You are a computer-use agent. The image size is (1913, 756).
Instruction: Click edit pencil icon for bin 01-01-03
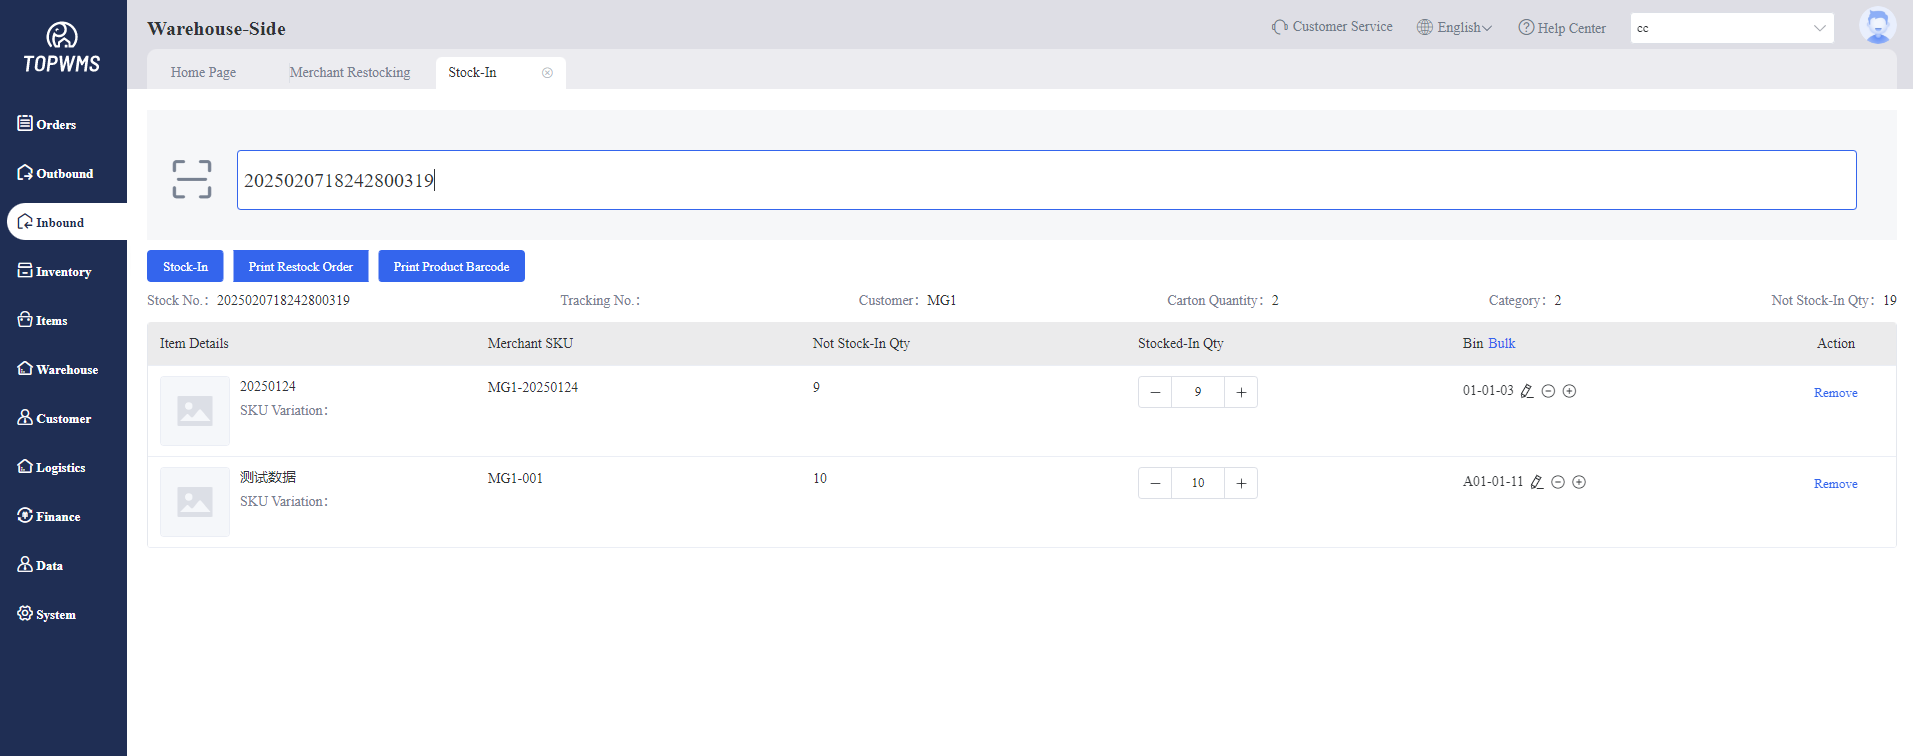tap(1527, 391)
